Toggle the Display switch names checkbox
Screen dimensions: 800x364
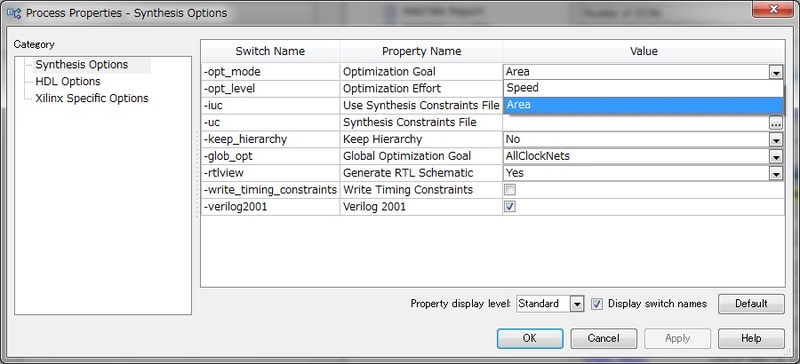[x=596, y=304]
